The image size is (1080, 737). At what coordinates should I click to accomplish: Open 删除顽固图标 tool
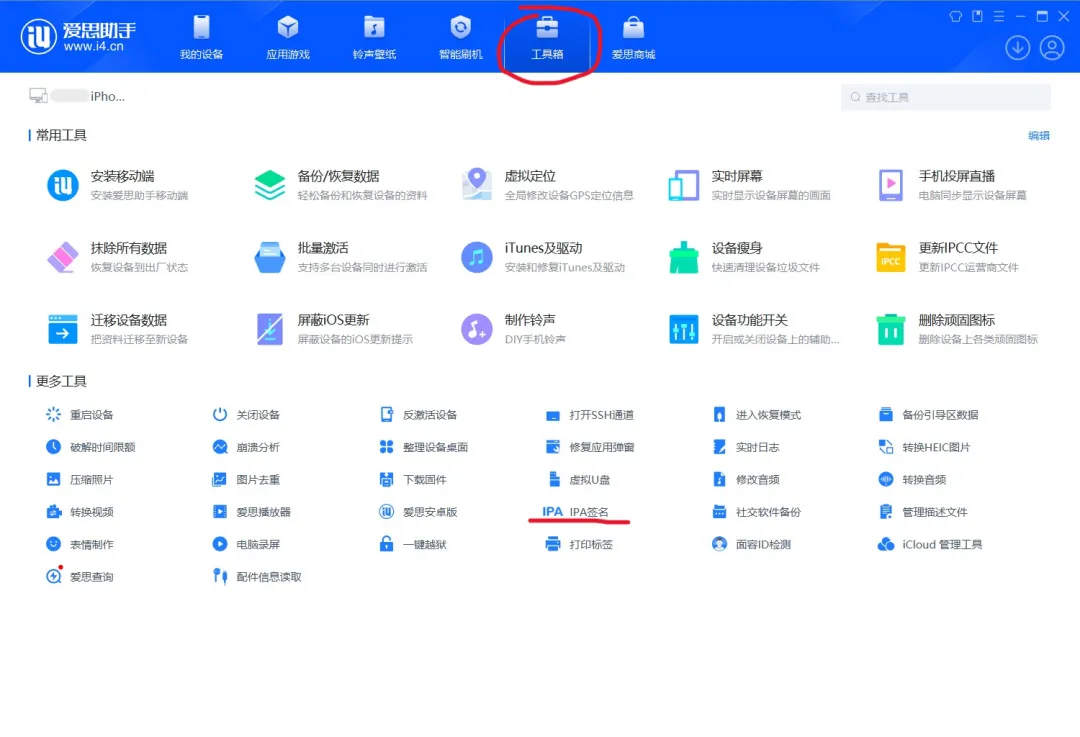[957, 329]
